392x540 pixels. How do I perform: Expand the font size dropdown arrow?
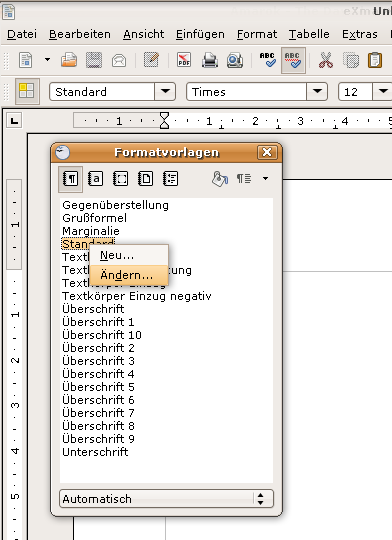click(x=382, y=92)
